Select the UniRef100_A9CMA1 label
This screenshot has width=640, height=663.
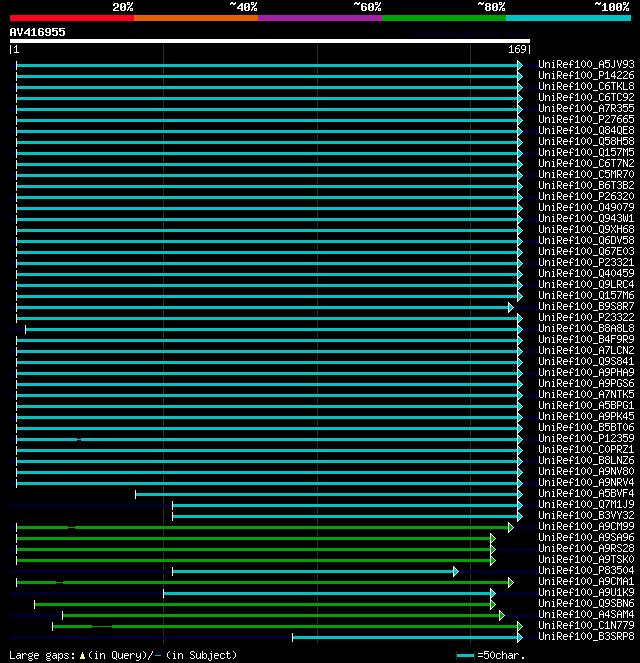coord(586,581)
